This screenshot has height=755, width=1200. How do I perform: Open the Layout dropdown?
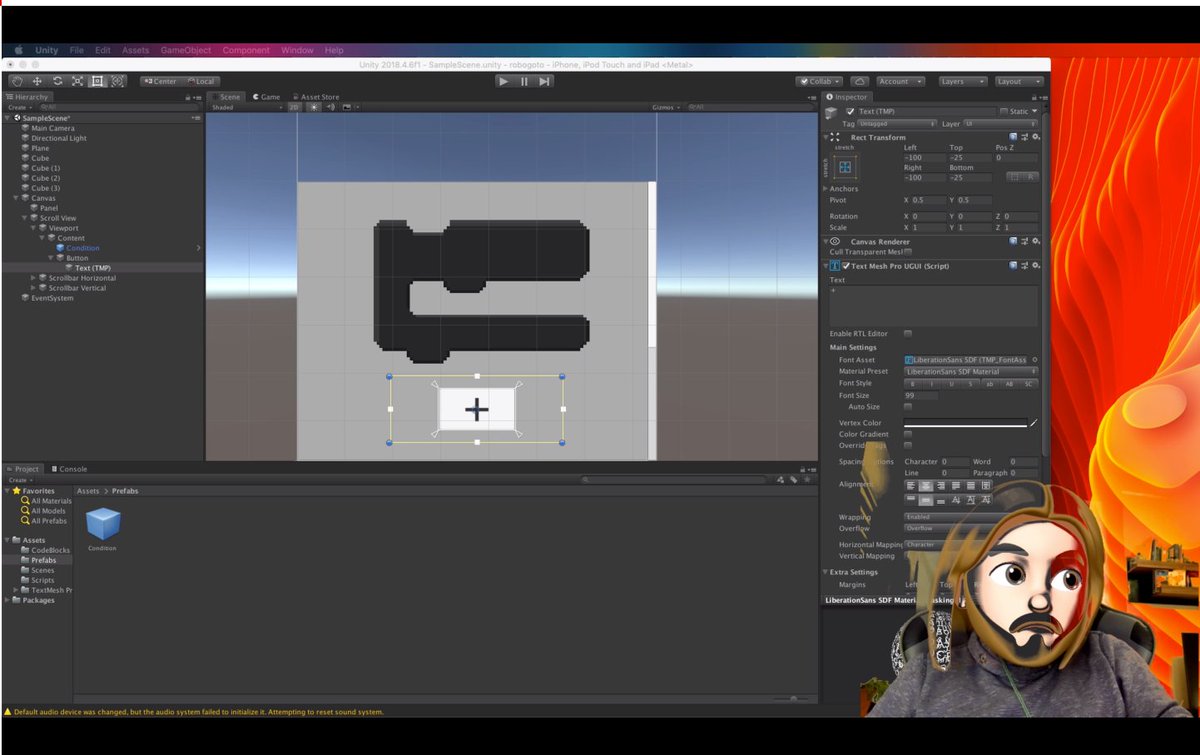click(1018, 81)
